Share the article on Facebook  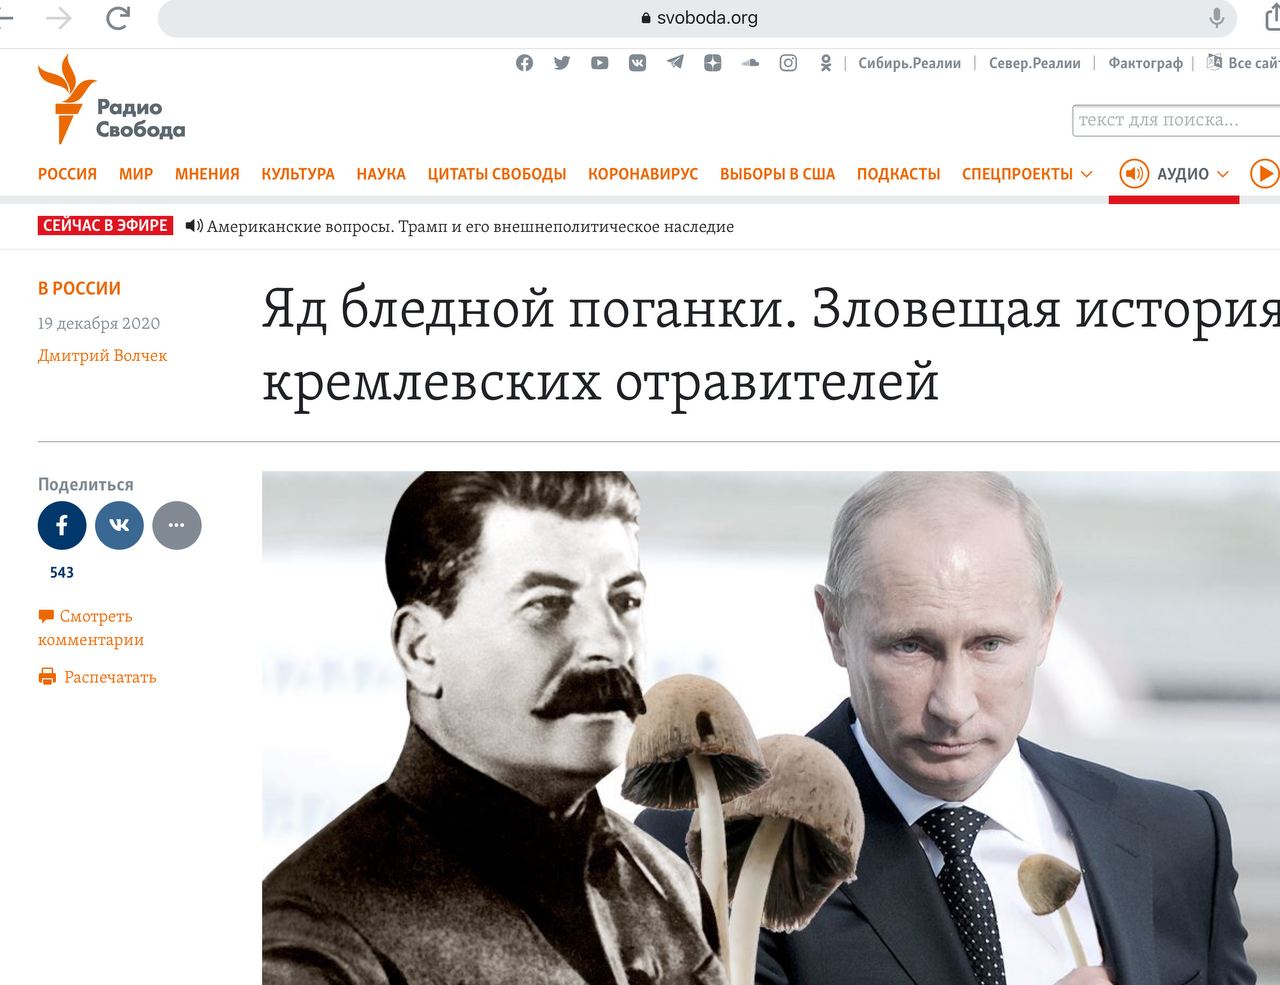pyautogui.click(x=62, y=525)
